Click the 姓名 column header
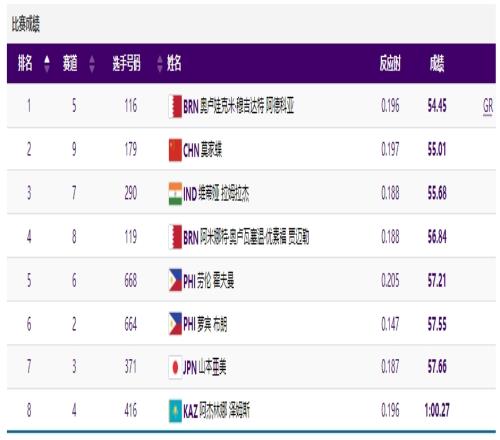Image resolution: width=500 pixels, height=440 pixels. pyautogui.click(x=174, y=63)
